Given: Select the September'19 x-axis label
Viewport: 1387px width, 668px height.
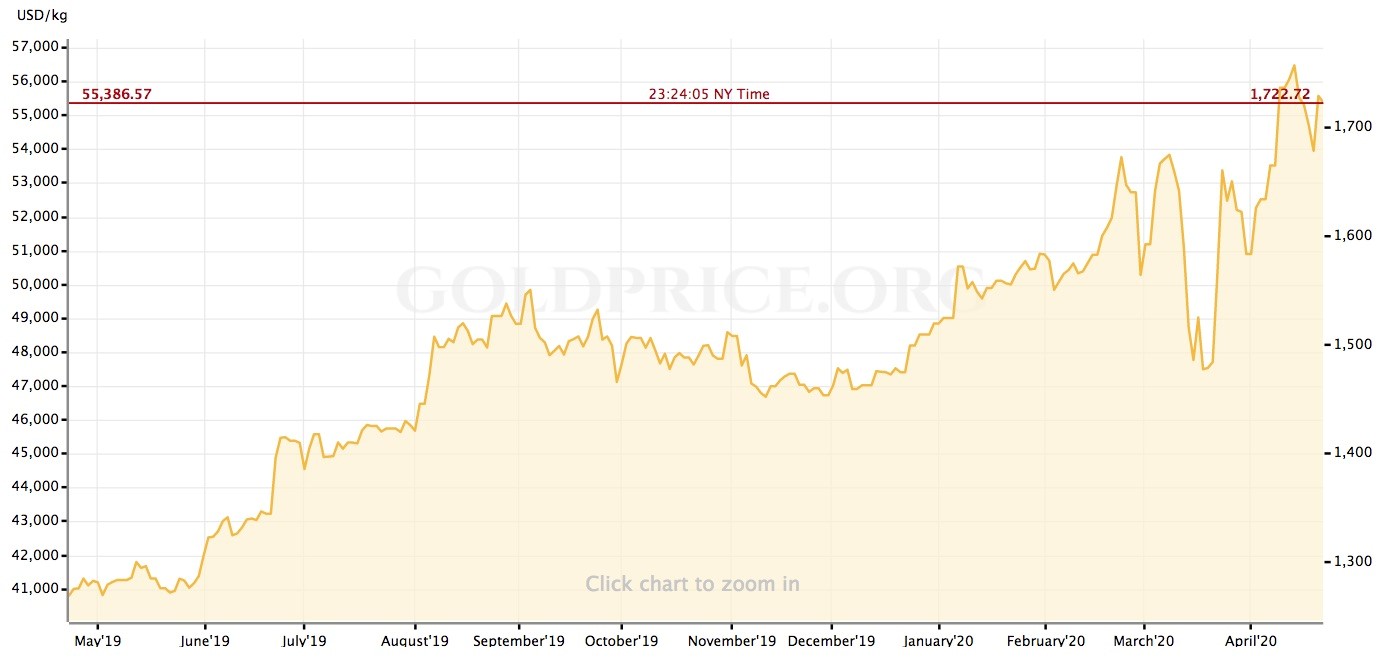Looking at the screenshot, I should pyautogui.click(x=519, y=641).
